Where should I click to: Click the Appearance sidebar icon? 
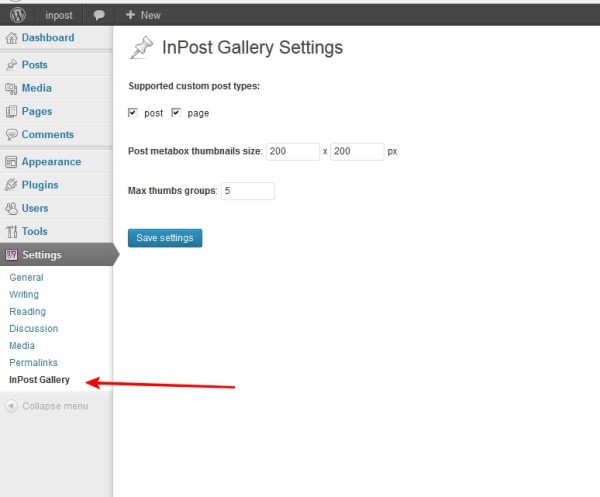click(12, 162)
